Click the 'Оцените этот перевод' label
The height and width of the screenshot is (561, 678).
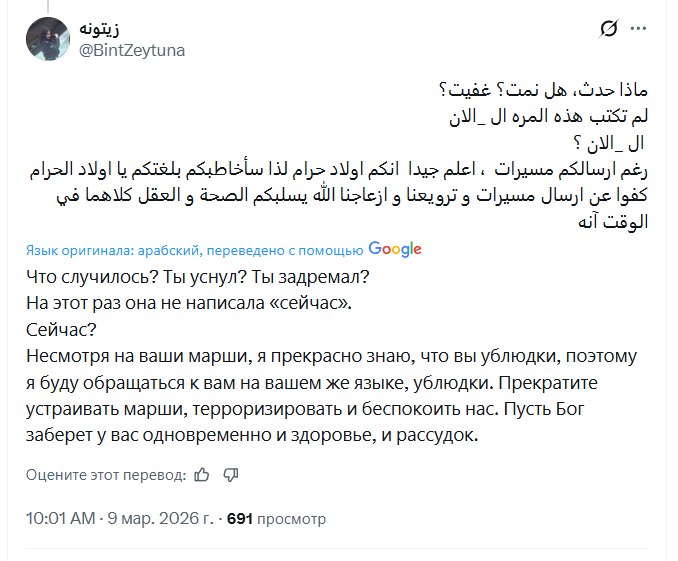click(x=106, y=474)
